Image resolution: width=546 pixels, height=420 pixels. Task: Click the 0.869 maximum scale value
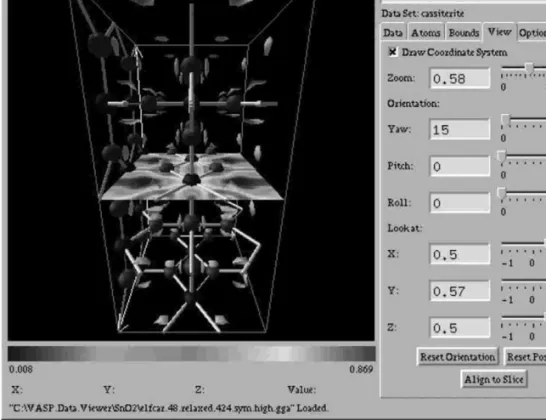point(361,369)
